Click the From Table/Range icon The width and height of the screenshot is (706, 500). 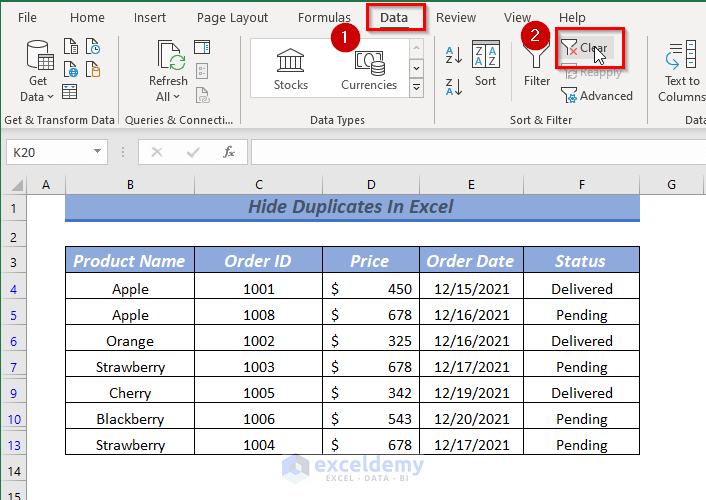(x=69, y=92)
